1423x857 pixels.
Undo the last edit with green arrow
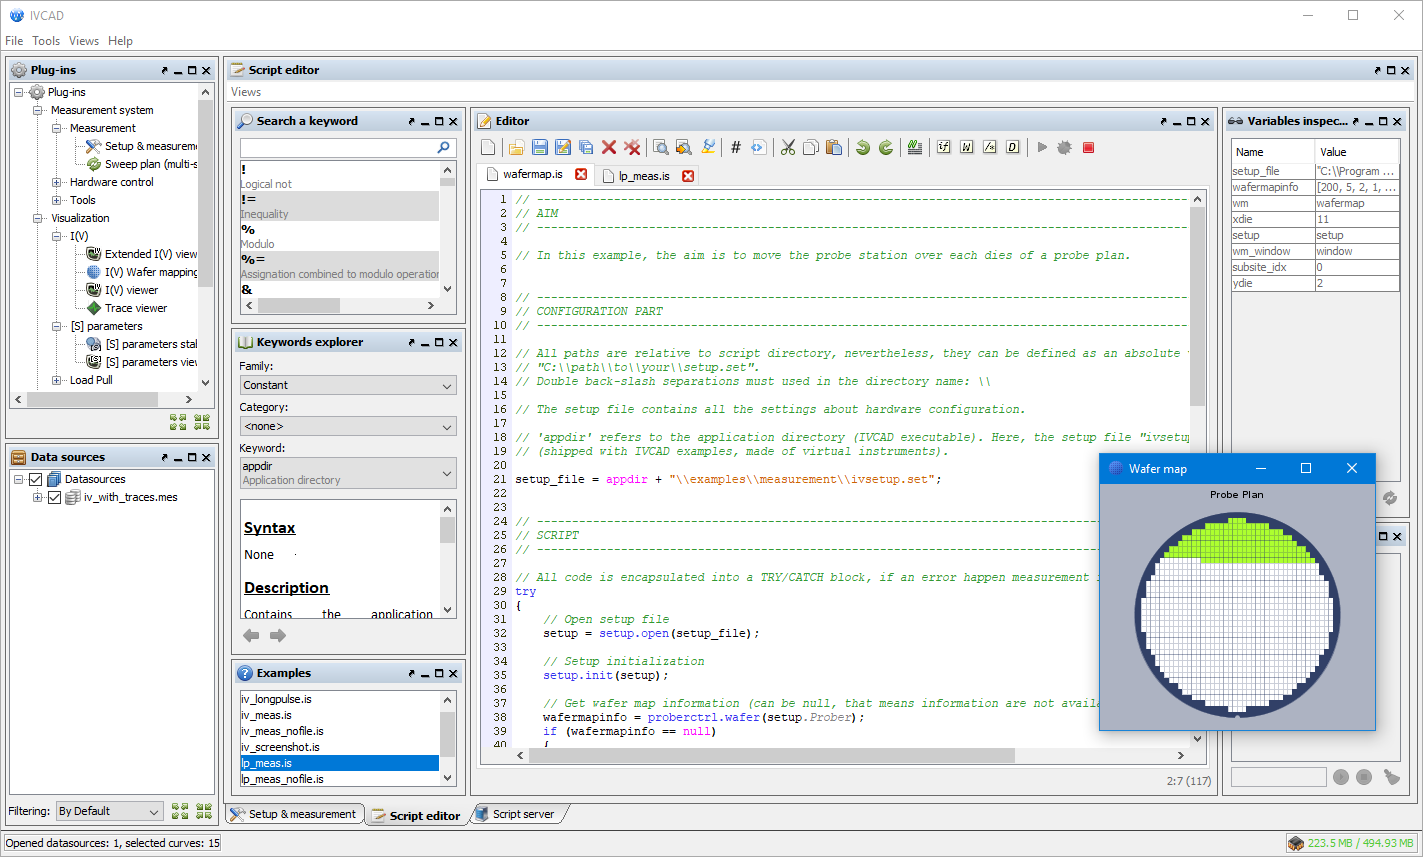pos(863,147)
